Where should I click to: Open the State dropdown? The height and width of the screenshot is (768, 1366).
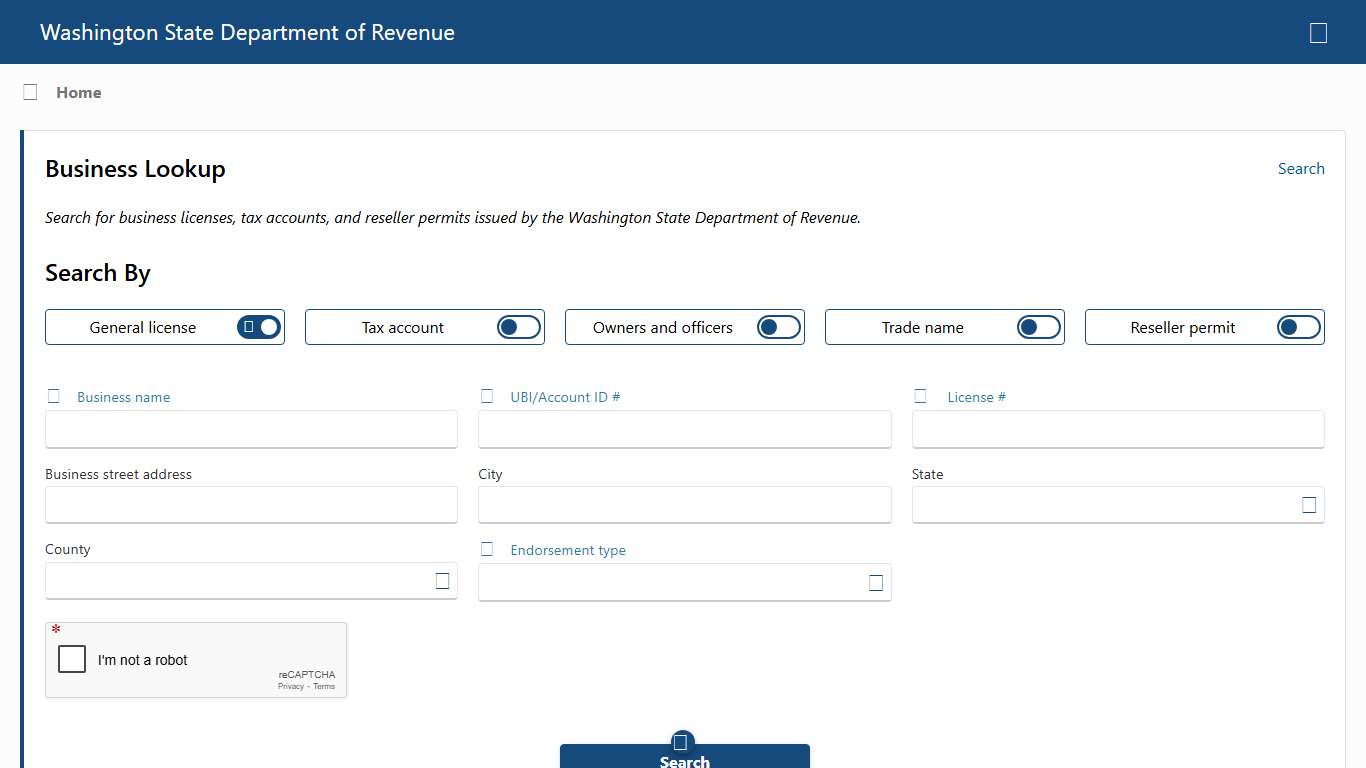pyautogui.click(x=1309, y=505)
